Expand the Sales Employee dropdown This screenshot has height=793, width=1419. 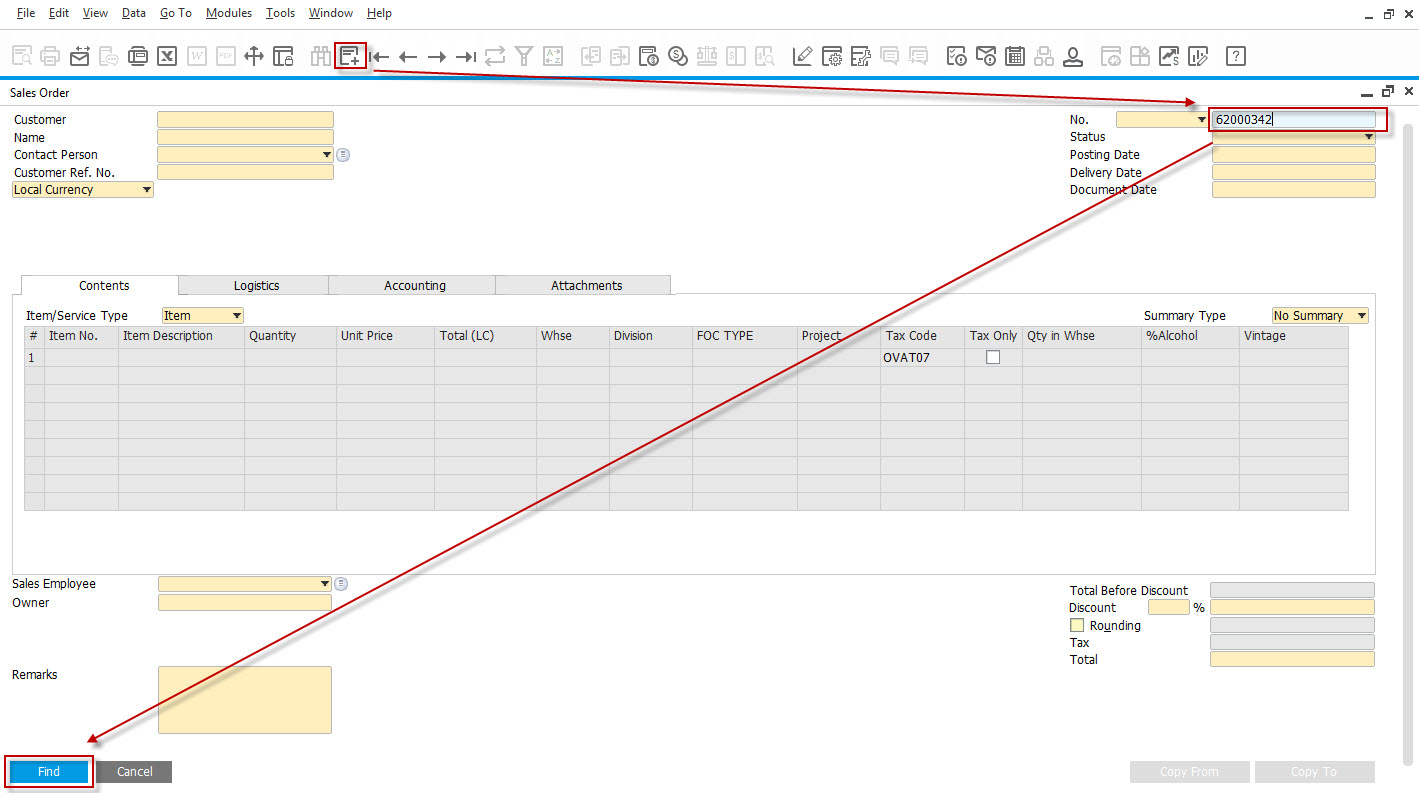point(245,583)
